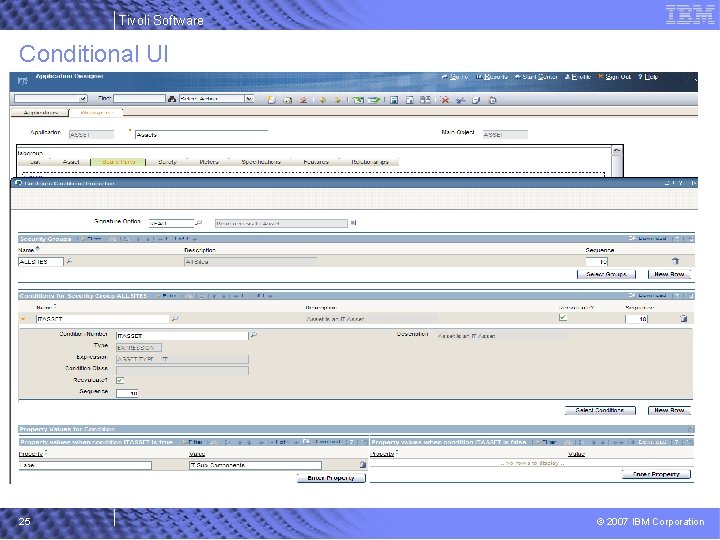Screen dimensions: 720x540
Task: Click the Signature Option input field
Action: [171, 223]
